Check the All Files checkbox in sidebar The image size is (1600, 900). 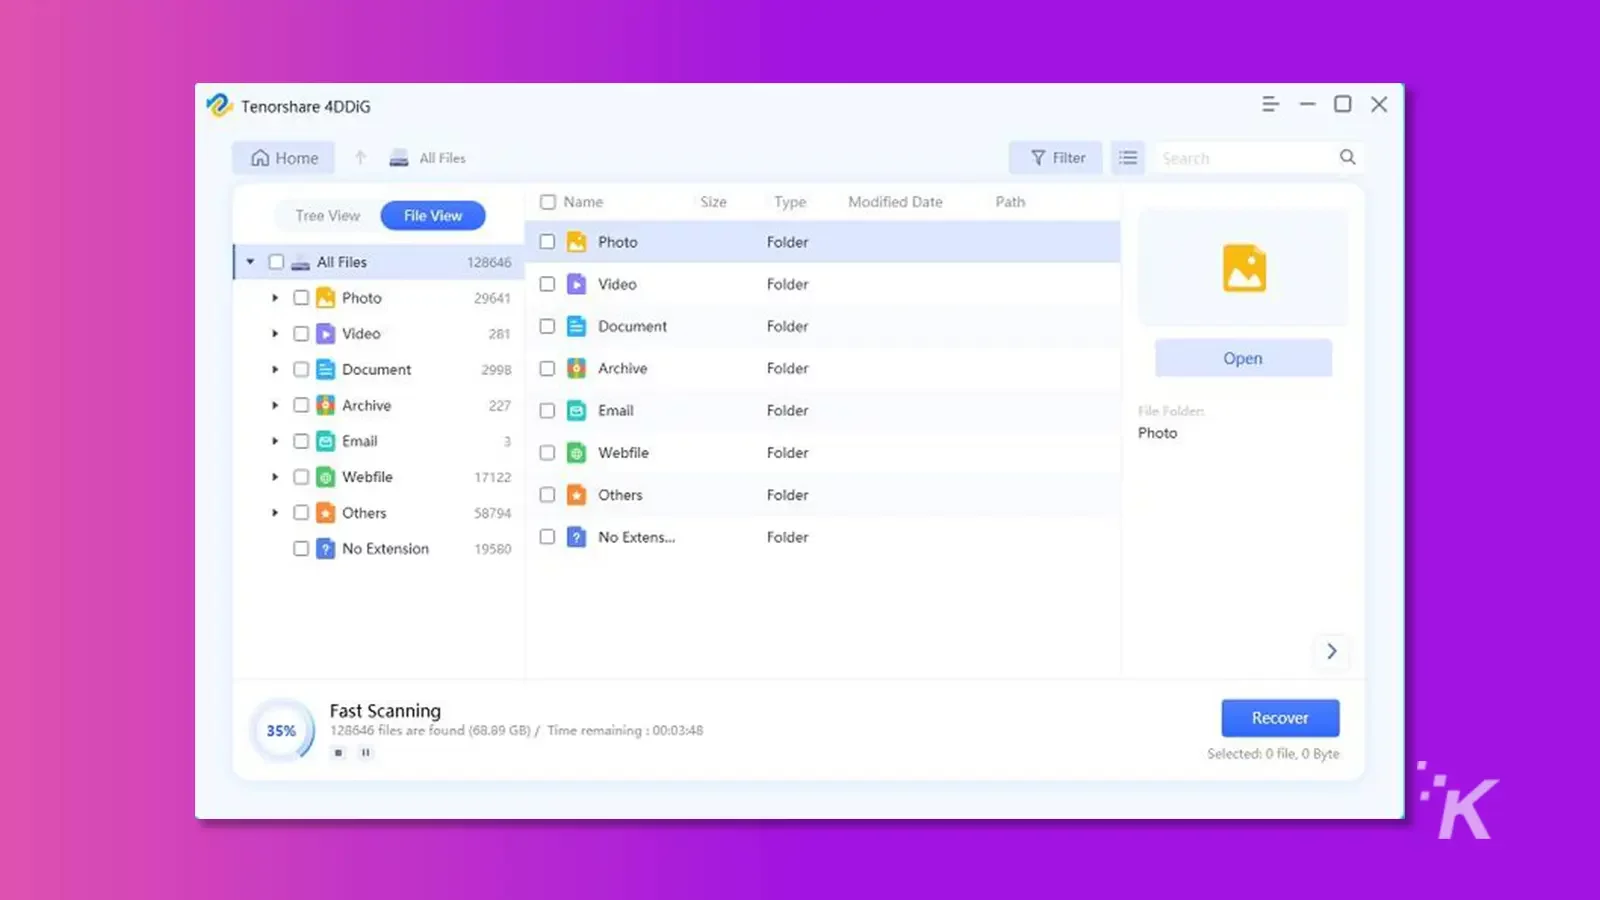coord(276,262)
